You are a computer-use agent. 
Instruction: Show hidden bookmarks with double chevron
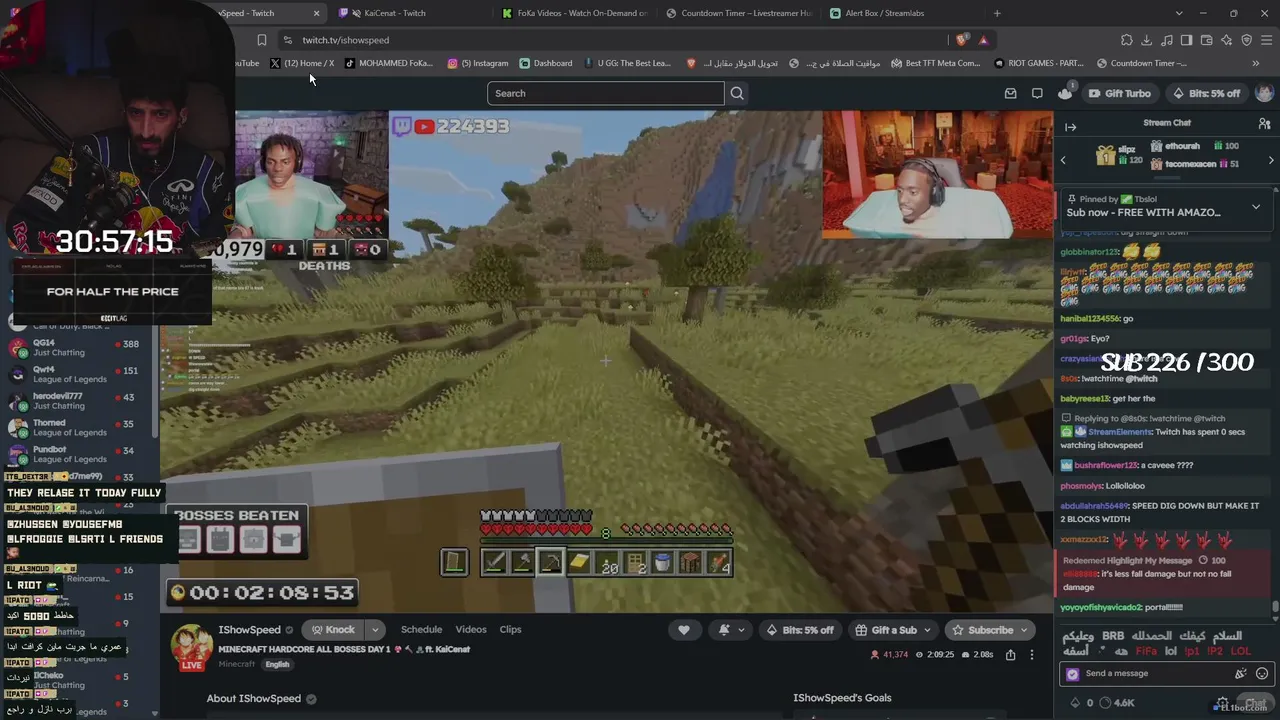click(x=1256, y=63)
